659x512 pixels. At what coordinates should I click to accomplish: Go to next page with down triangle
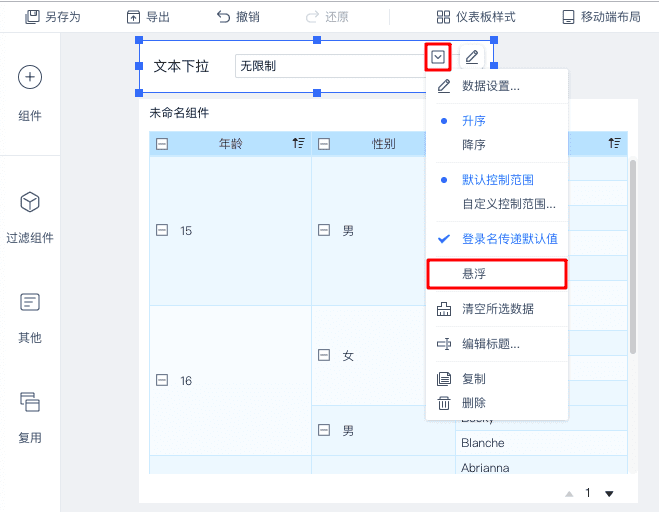pos(609,494)
